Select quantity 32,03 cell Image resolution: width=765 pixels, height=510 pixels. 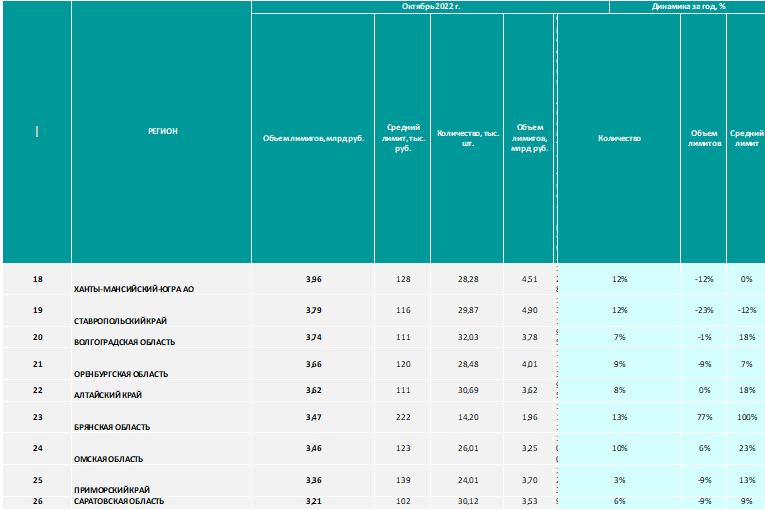pyautogui.click(x=467, y=337)
